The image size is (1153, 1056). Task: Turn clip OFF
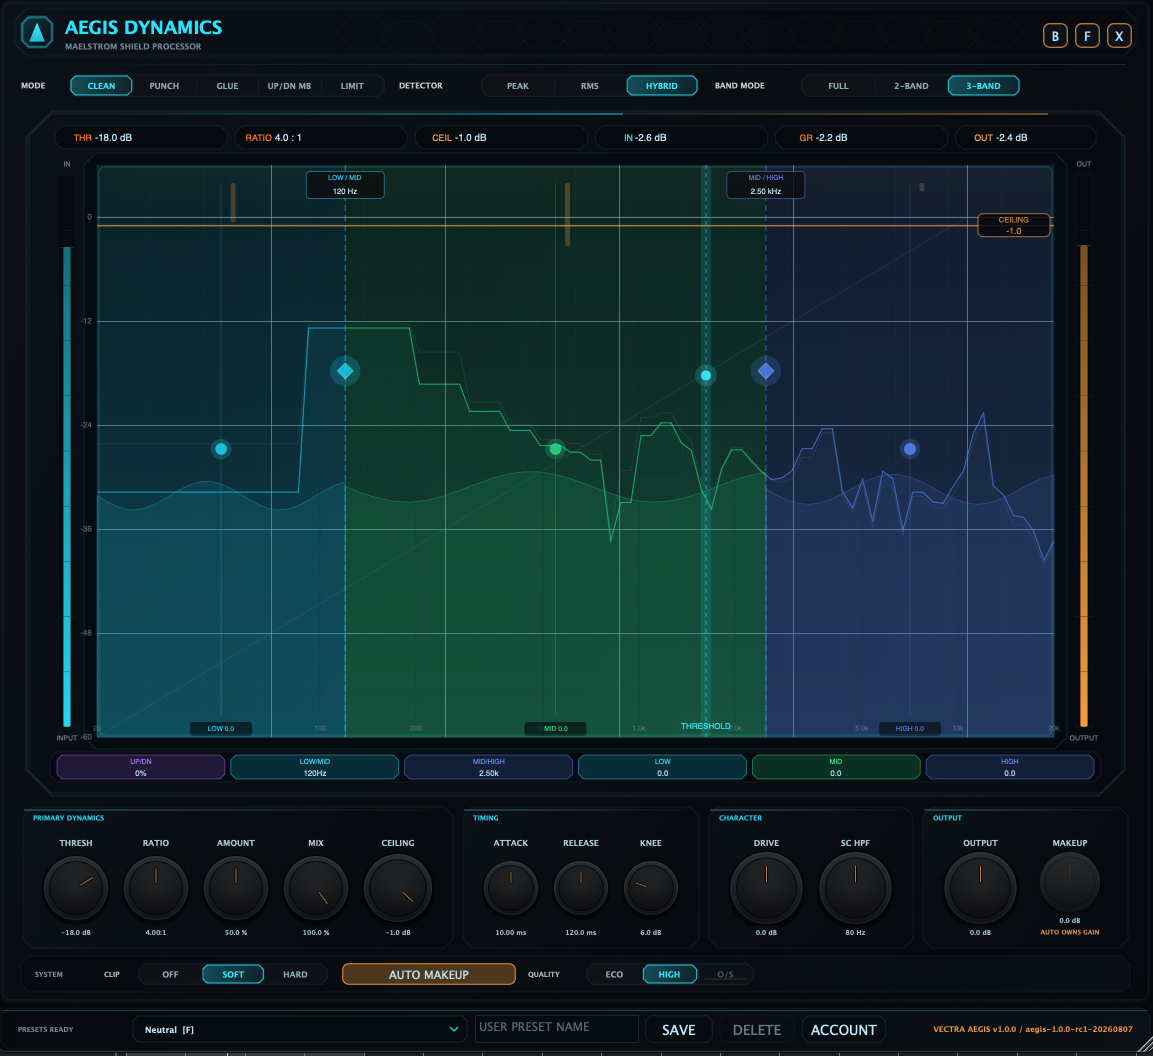point(171,974)
